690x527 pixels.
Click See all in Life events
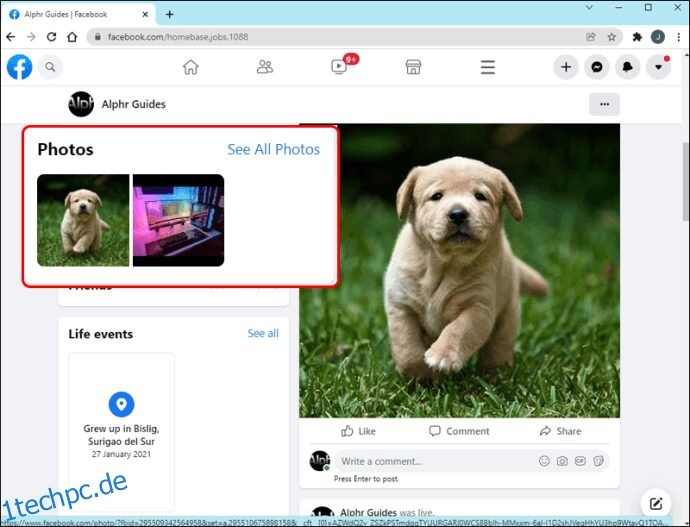[x=263, y=333]
